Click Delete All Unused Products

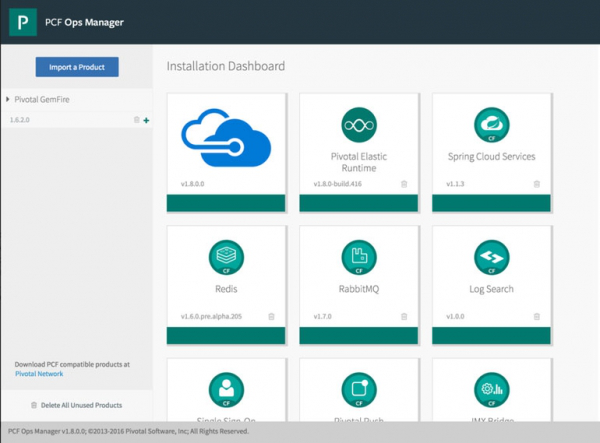[x=82, y=405]
